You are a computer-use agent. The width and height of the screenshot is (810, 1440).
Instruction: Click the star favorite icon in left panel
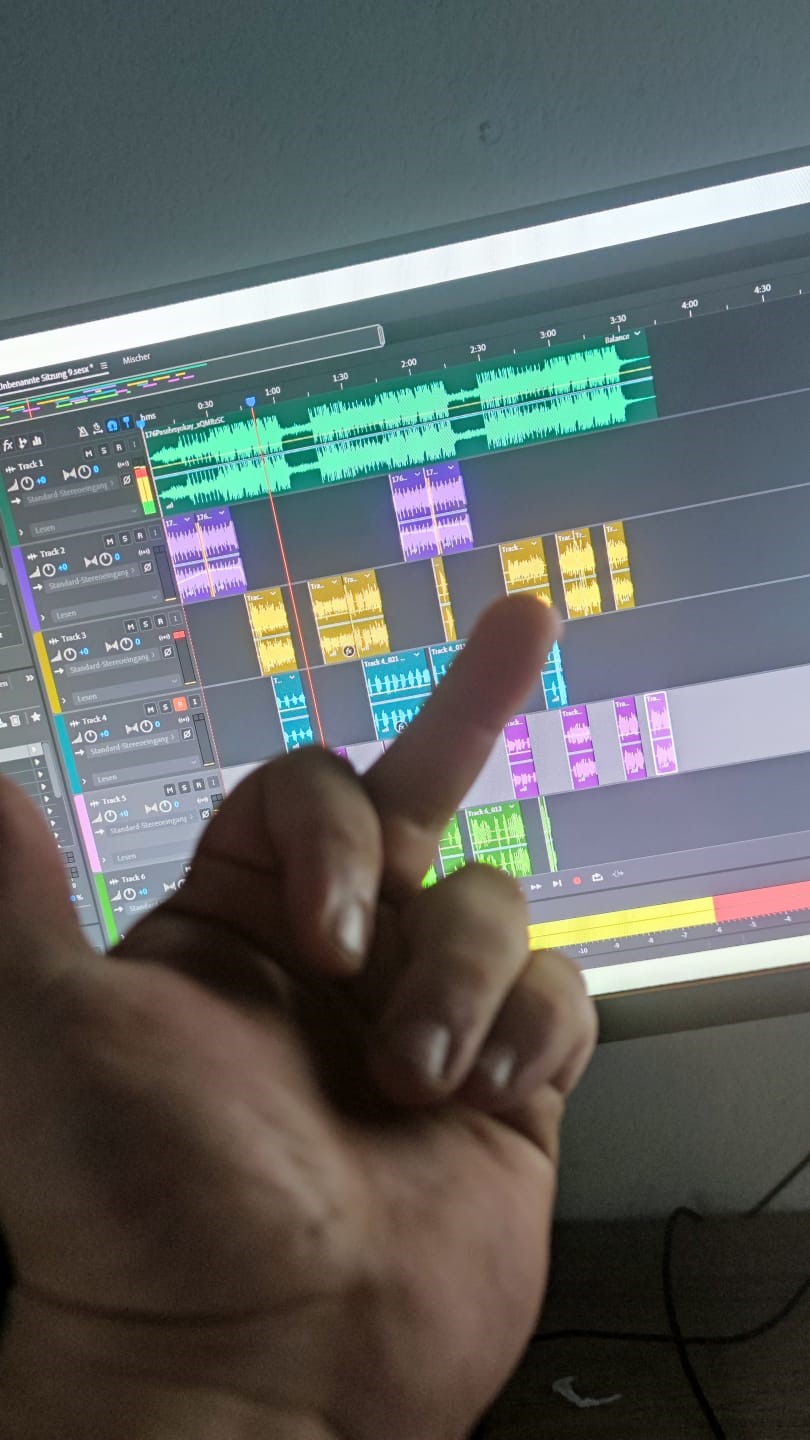[36, 717]
